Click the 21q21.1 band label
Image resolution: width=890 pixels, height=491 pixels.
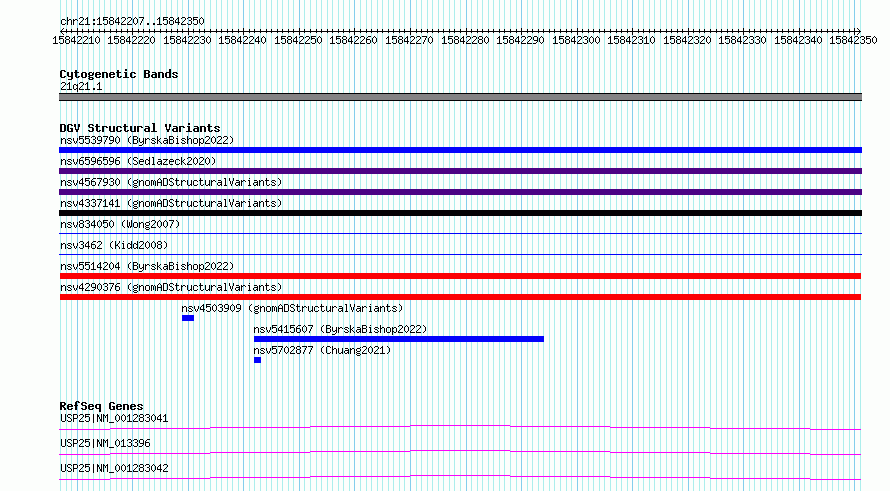tap(81, 86)
